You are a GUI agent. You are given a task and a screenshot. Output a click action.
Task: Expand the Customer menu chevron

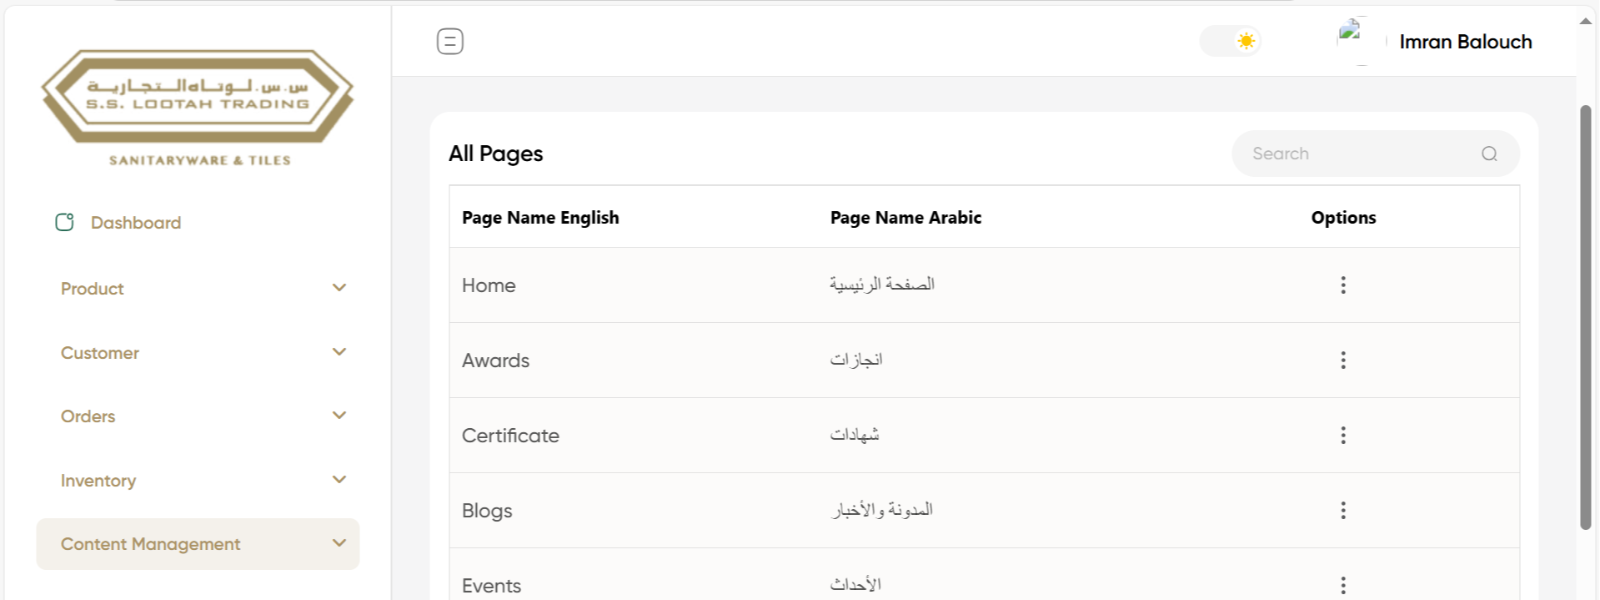pos(339,352)
